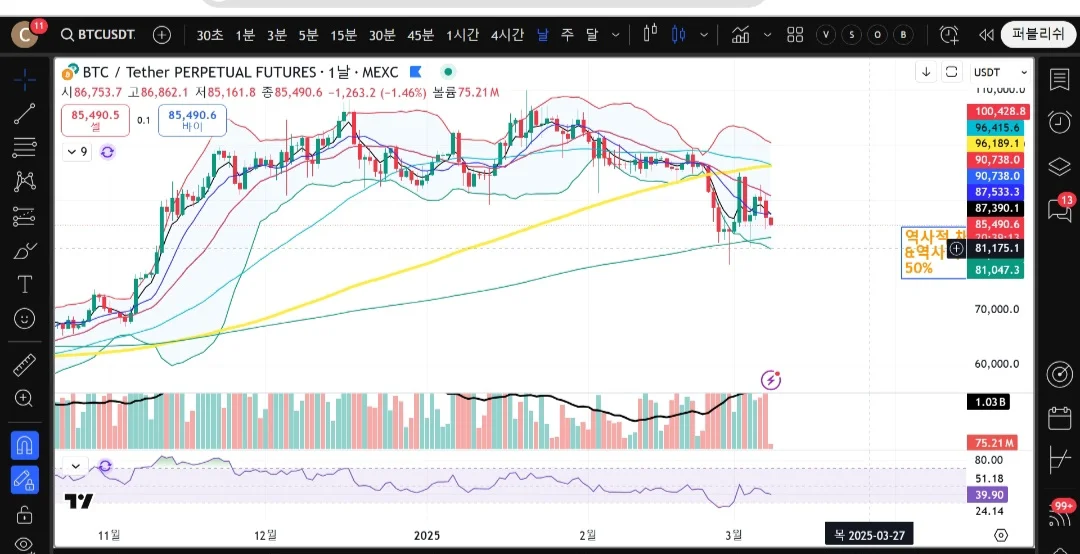The height and width of the screenshot is (554, 1080).
Task: Open the USDT currency dropdown
Action: [1000, 72]
